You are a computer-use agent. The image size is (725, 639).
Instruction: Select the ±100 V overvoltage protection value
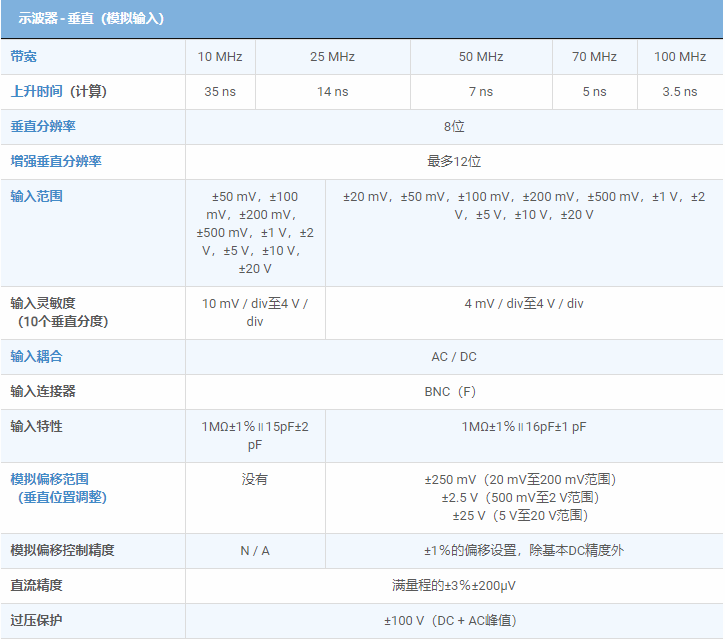tap(454, 621)
